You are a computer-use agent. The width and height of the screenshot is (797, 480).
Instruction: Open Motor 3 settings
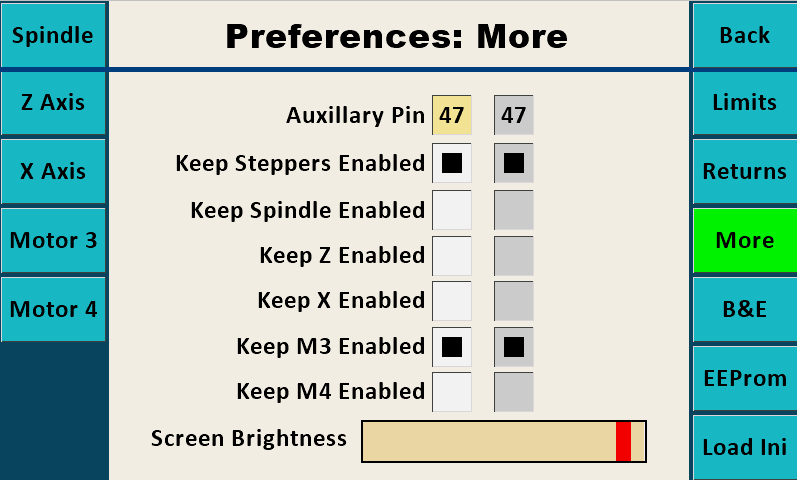coord(53,240)
